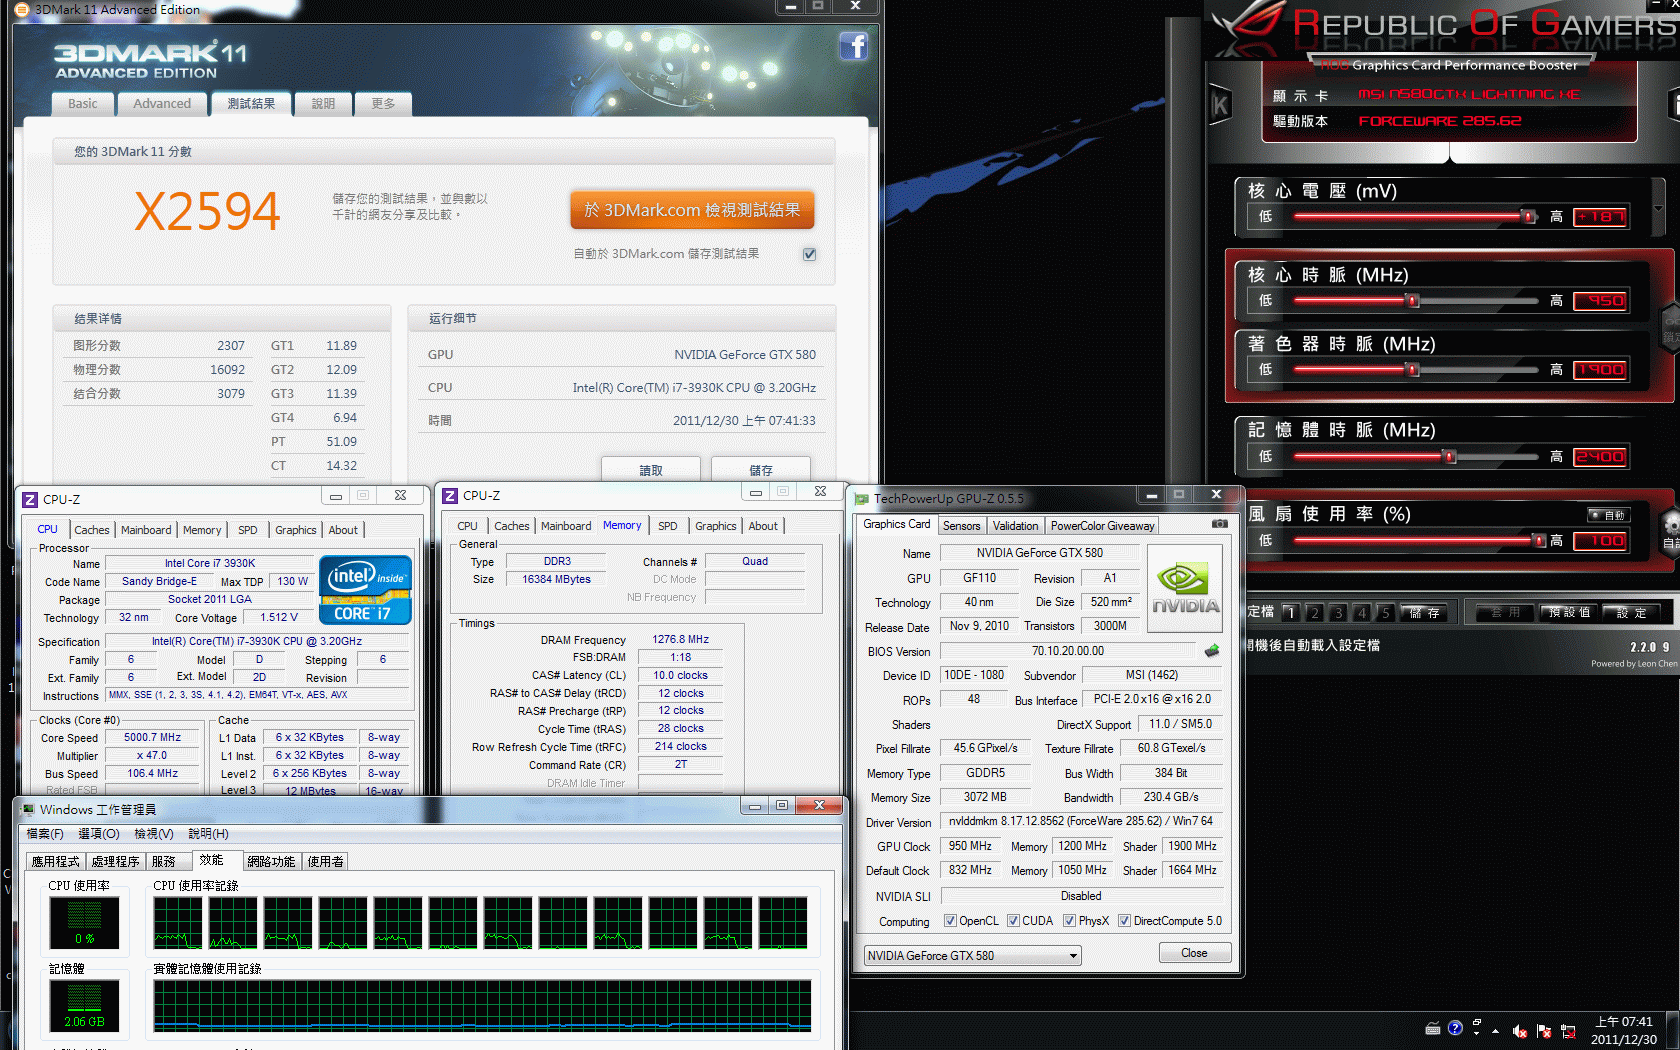This screenshot has width=1680, height=1050.
Task: Click the 儲存 save button in 3DMark
Action: click(x=761, y=470)
